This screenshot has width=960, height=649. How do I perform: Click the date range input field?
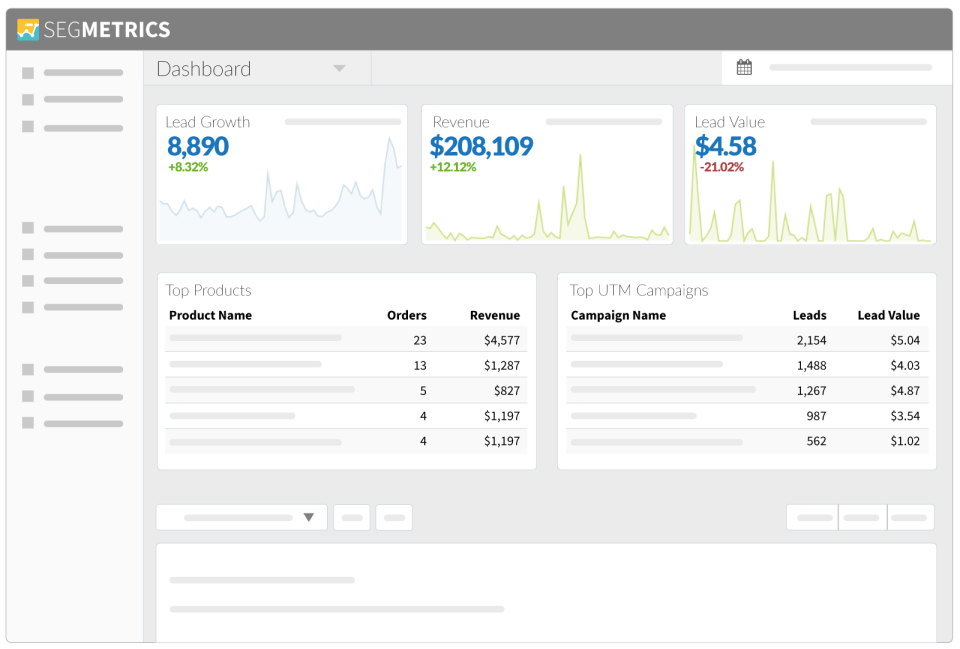(x=849, y=66)
